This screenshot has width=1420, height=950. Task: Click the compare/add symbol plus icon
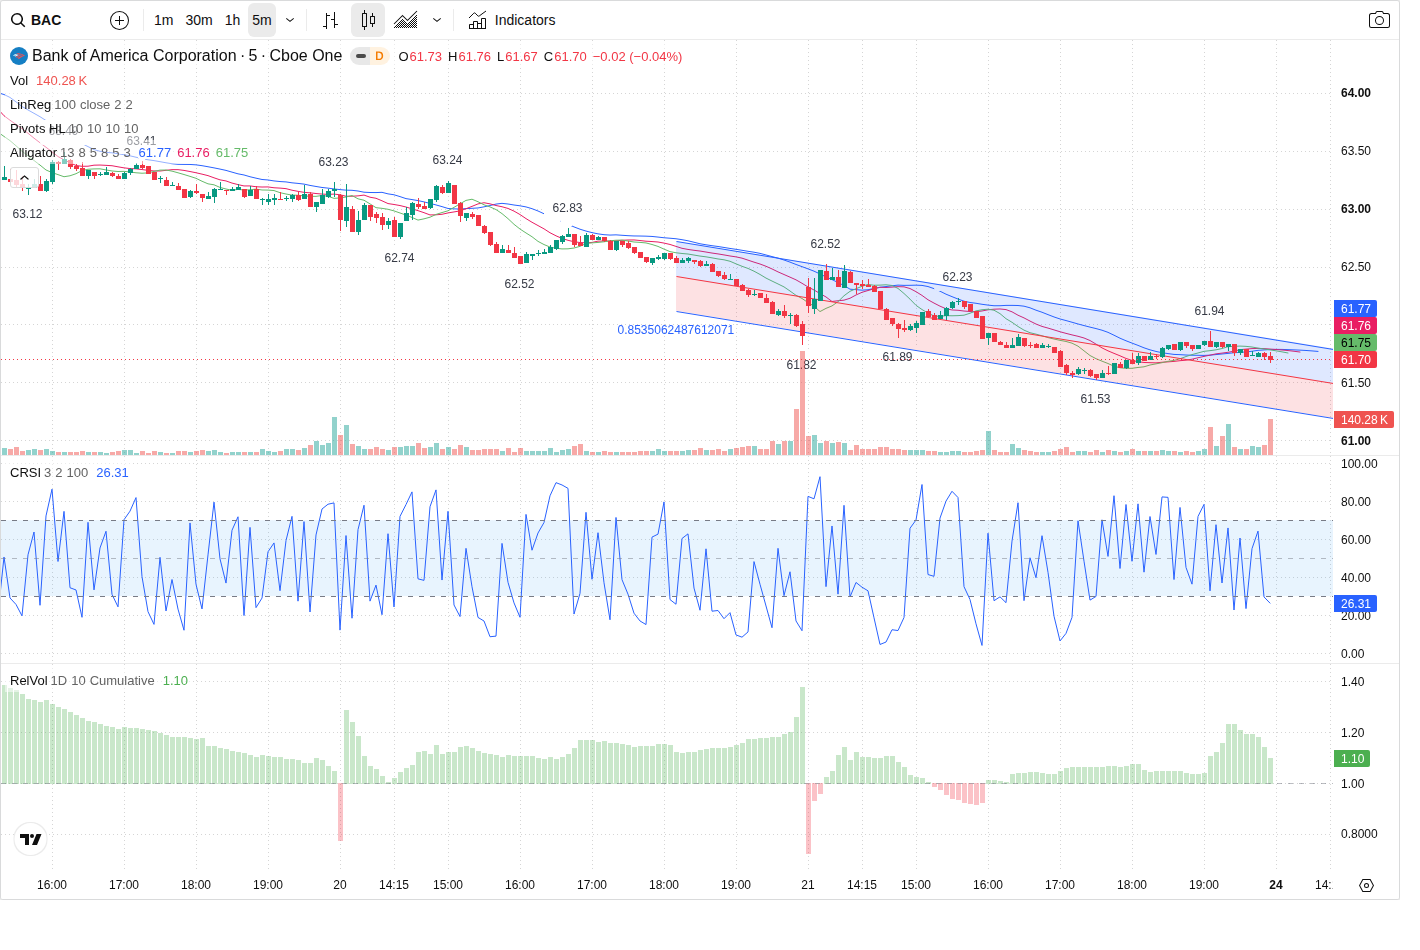(x=119, y=20)
